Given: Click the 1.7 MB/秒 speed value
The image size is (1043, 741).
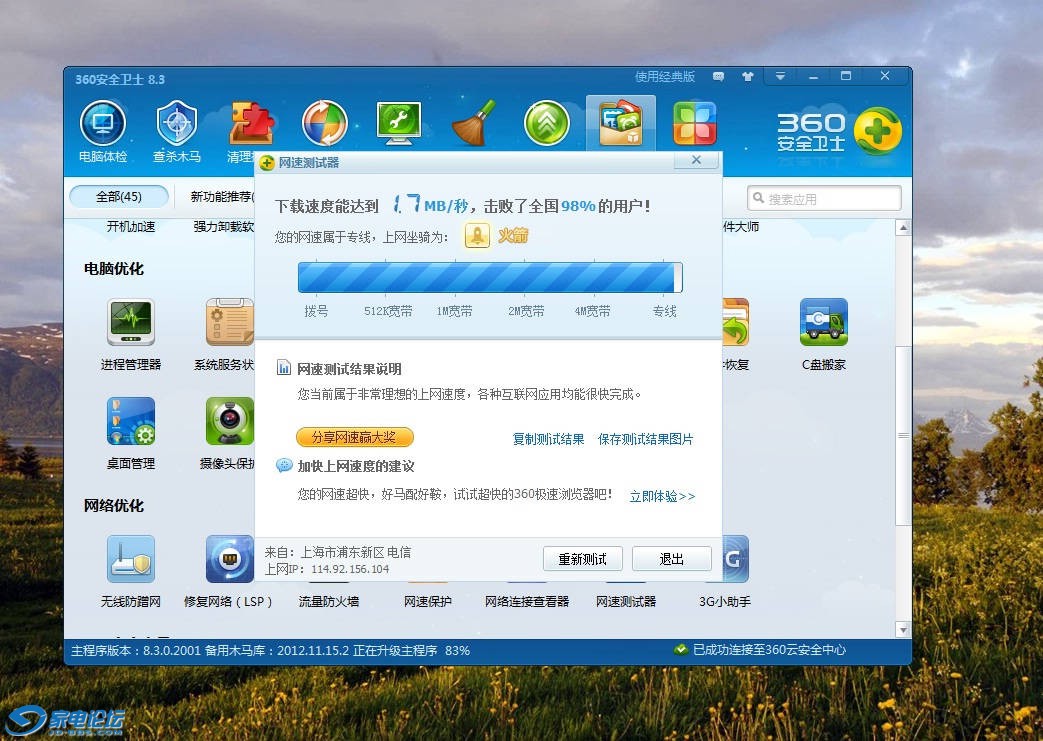Looking at the screenshot, I should 430,205.
